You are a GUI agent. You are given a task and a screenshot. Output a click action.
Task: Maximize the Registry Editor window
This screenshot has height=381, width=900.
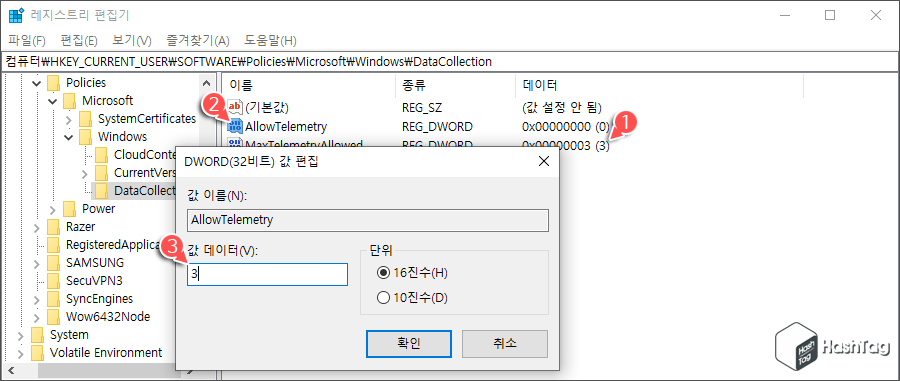830,15
